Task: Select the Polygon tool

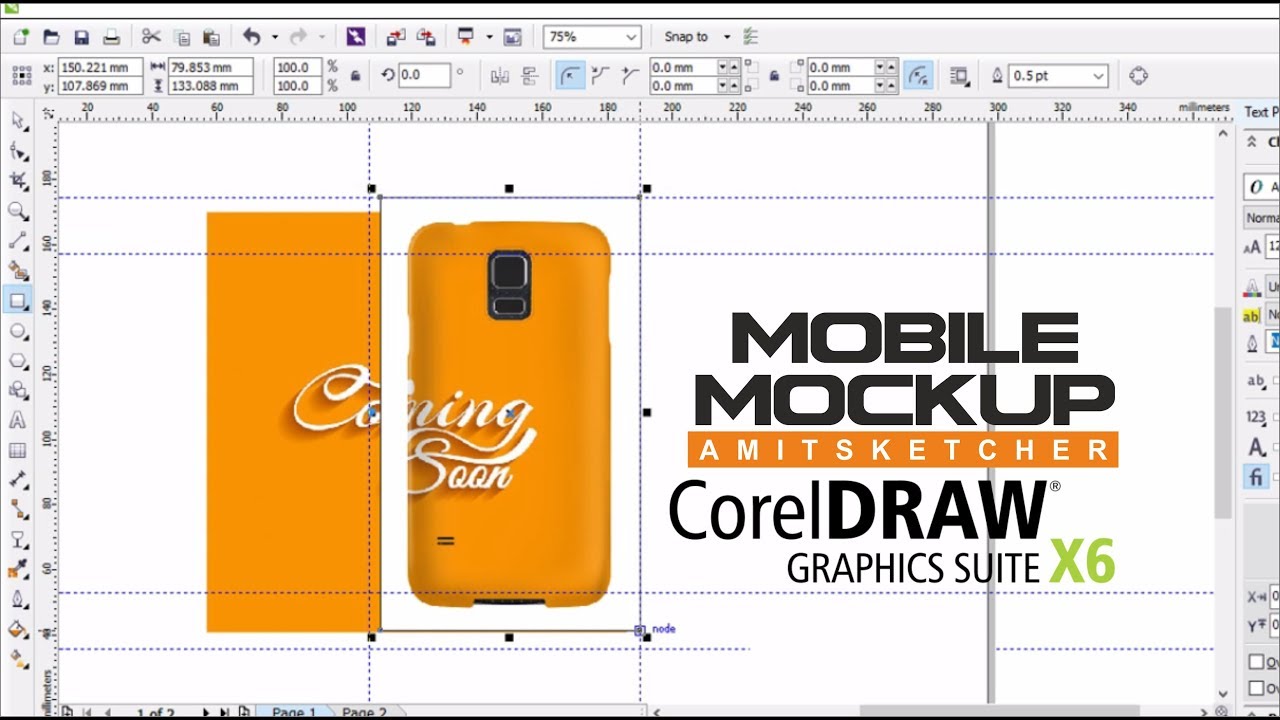Action: (18, 360)
